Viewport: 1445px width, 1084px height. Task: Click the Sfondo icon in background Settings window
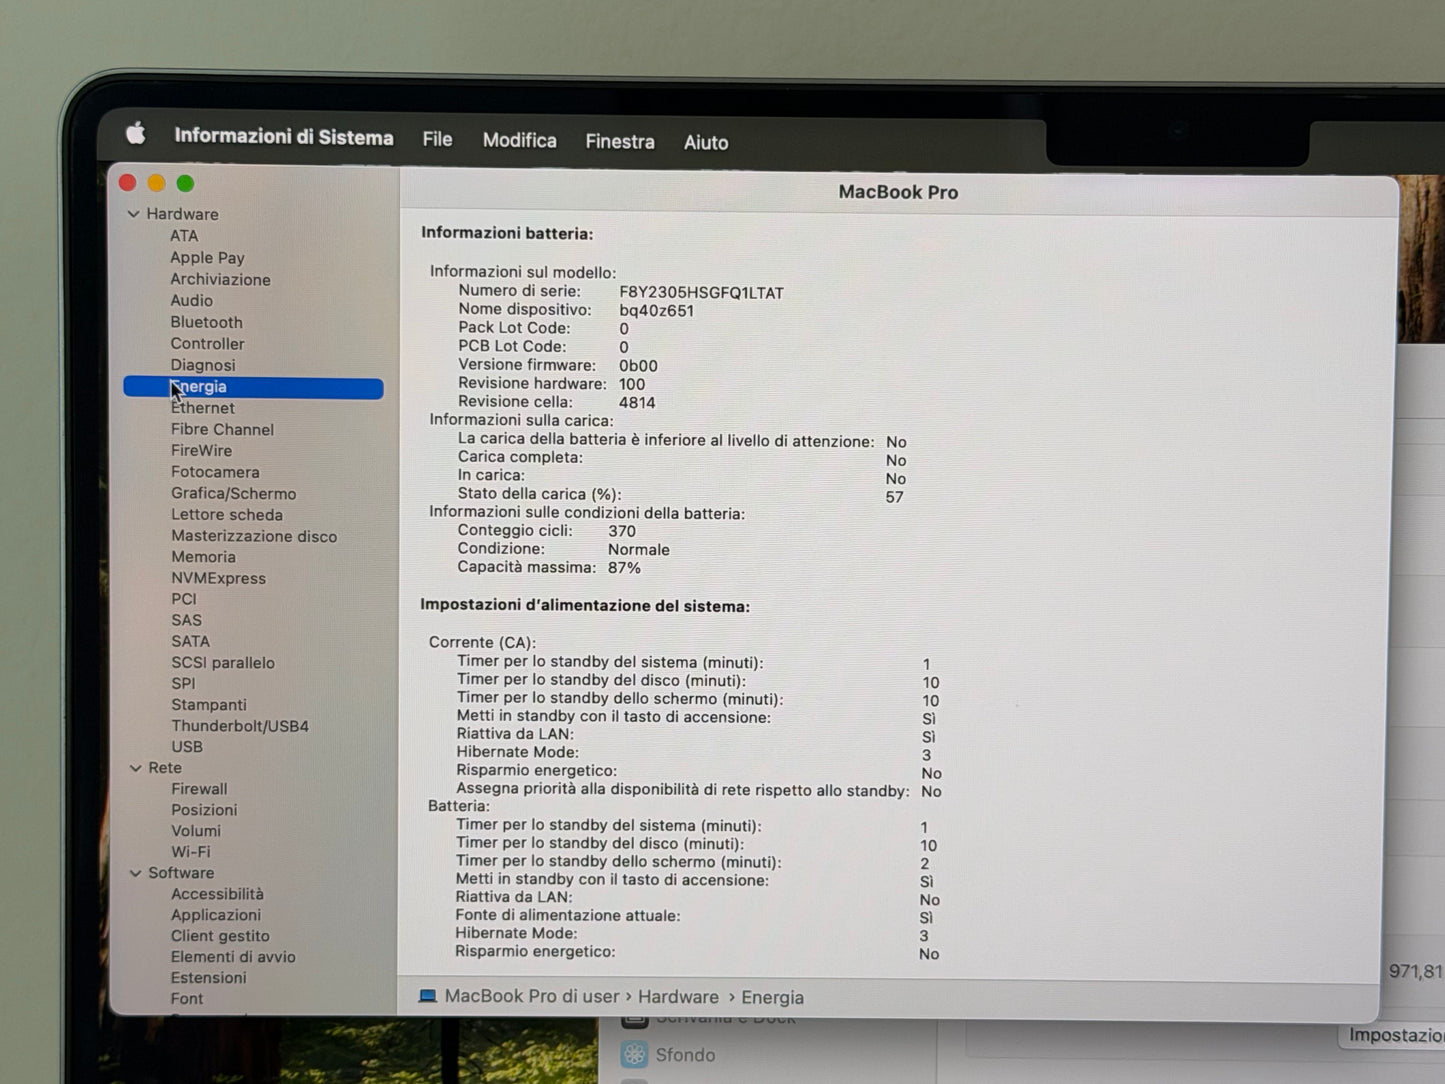[x=634, y=1055]
